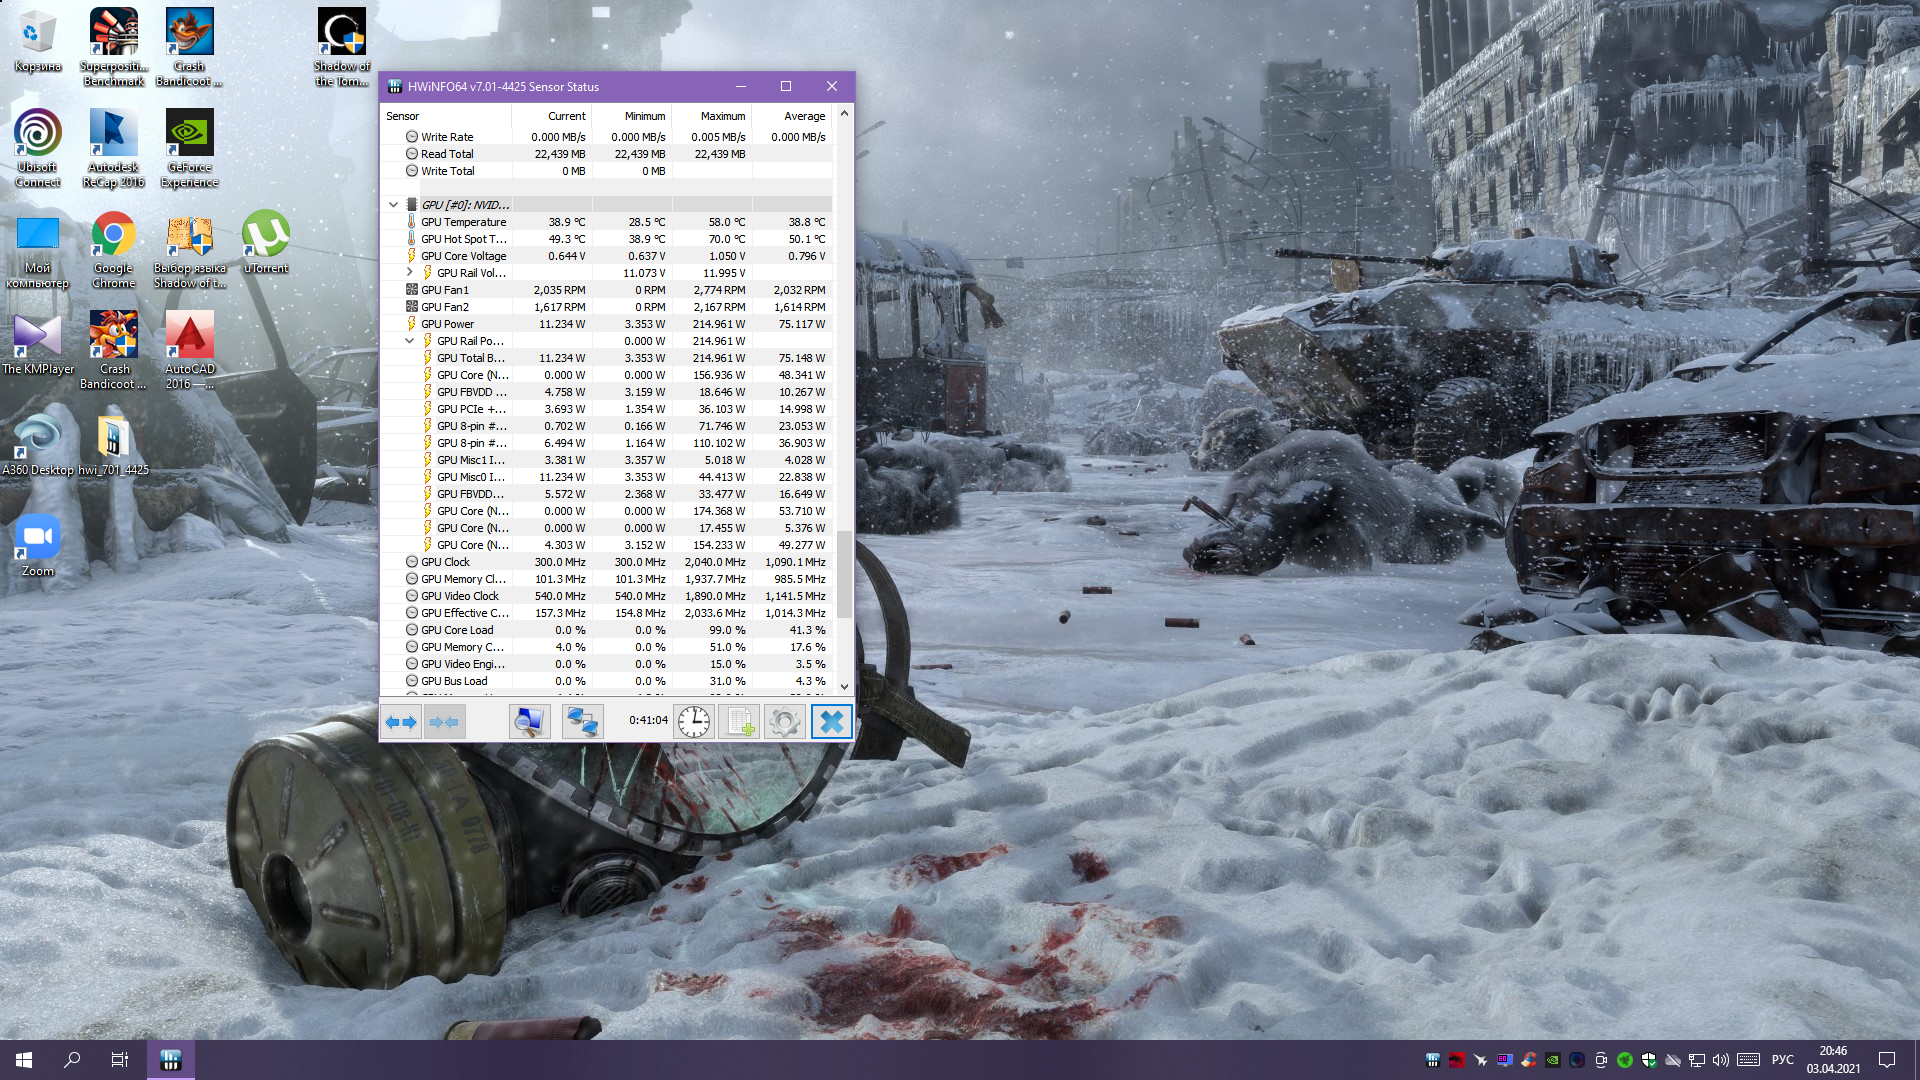1920x1080 pixels.
Task: Expand the GPU Rail Vol... row
Action: (x=409, y=272)
